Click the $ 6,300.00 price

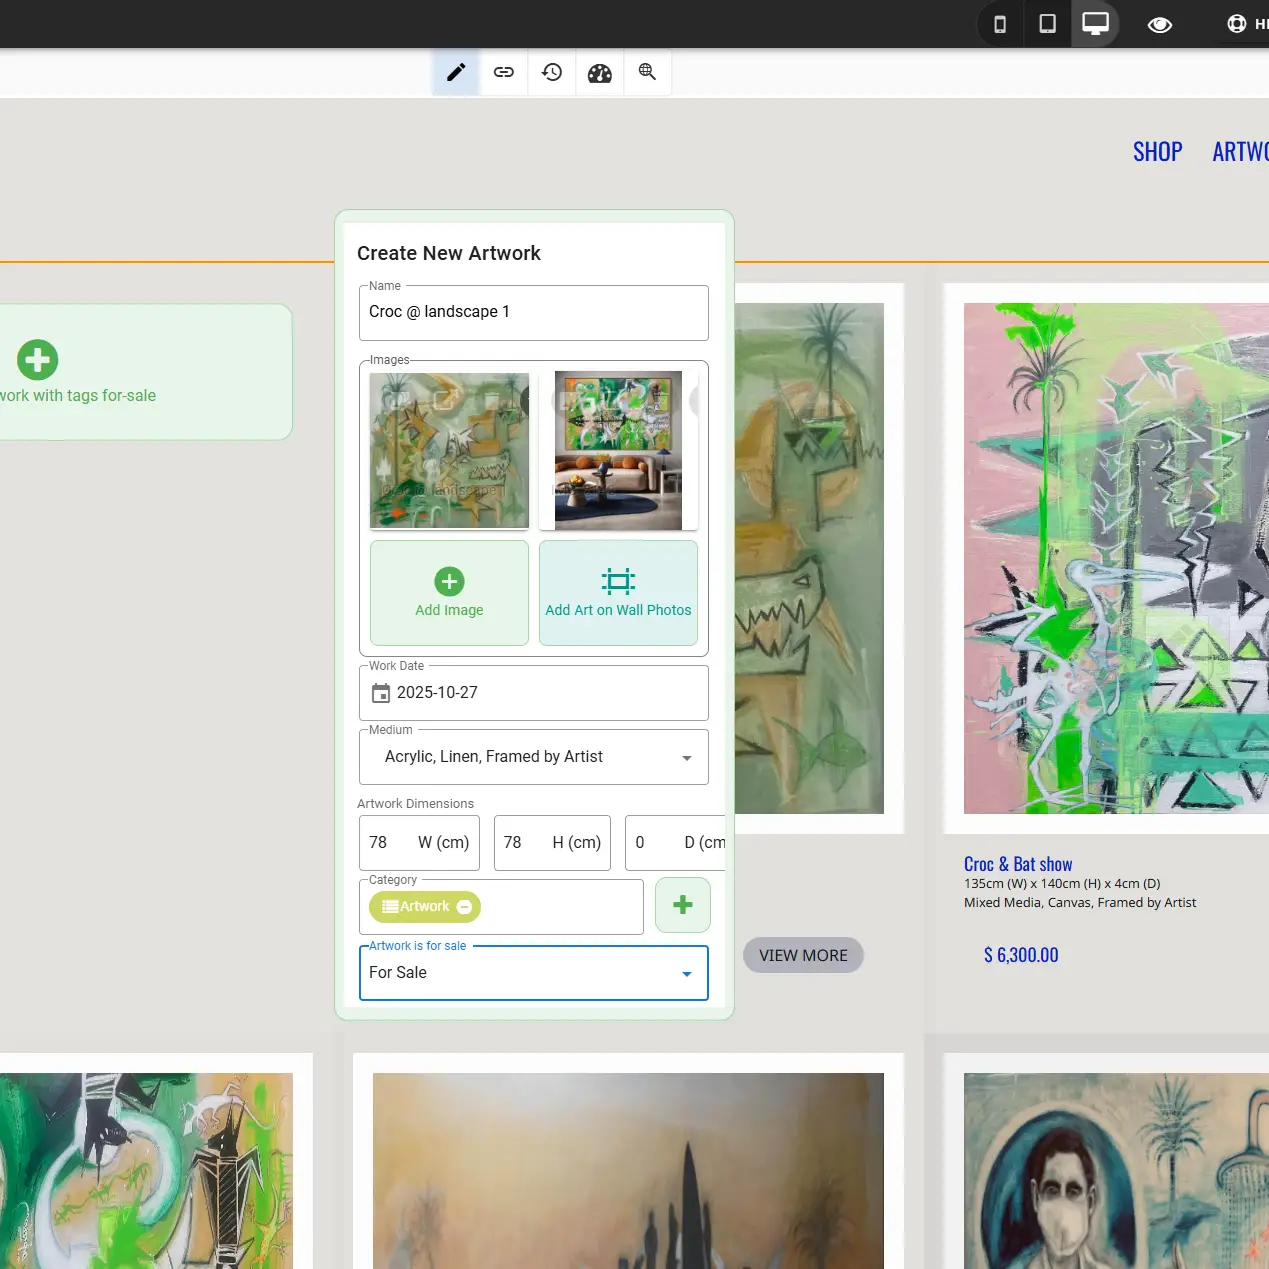pyautogui.click(x=1021, y=955)
